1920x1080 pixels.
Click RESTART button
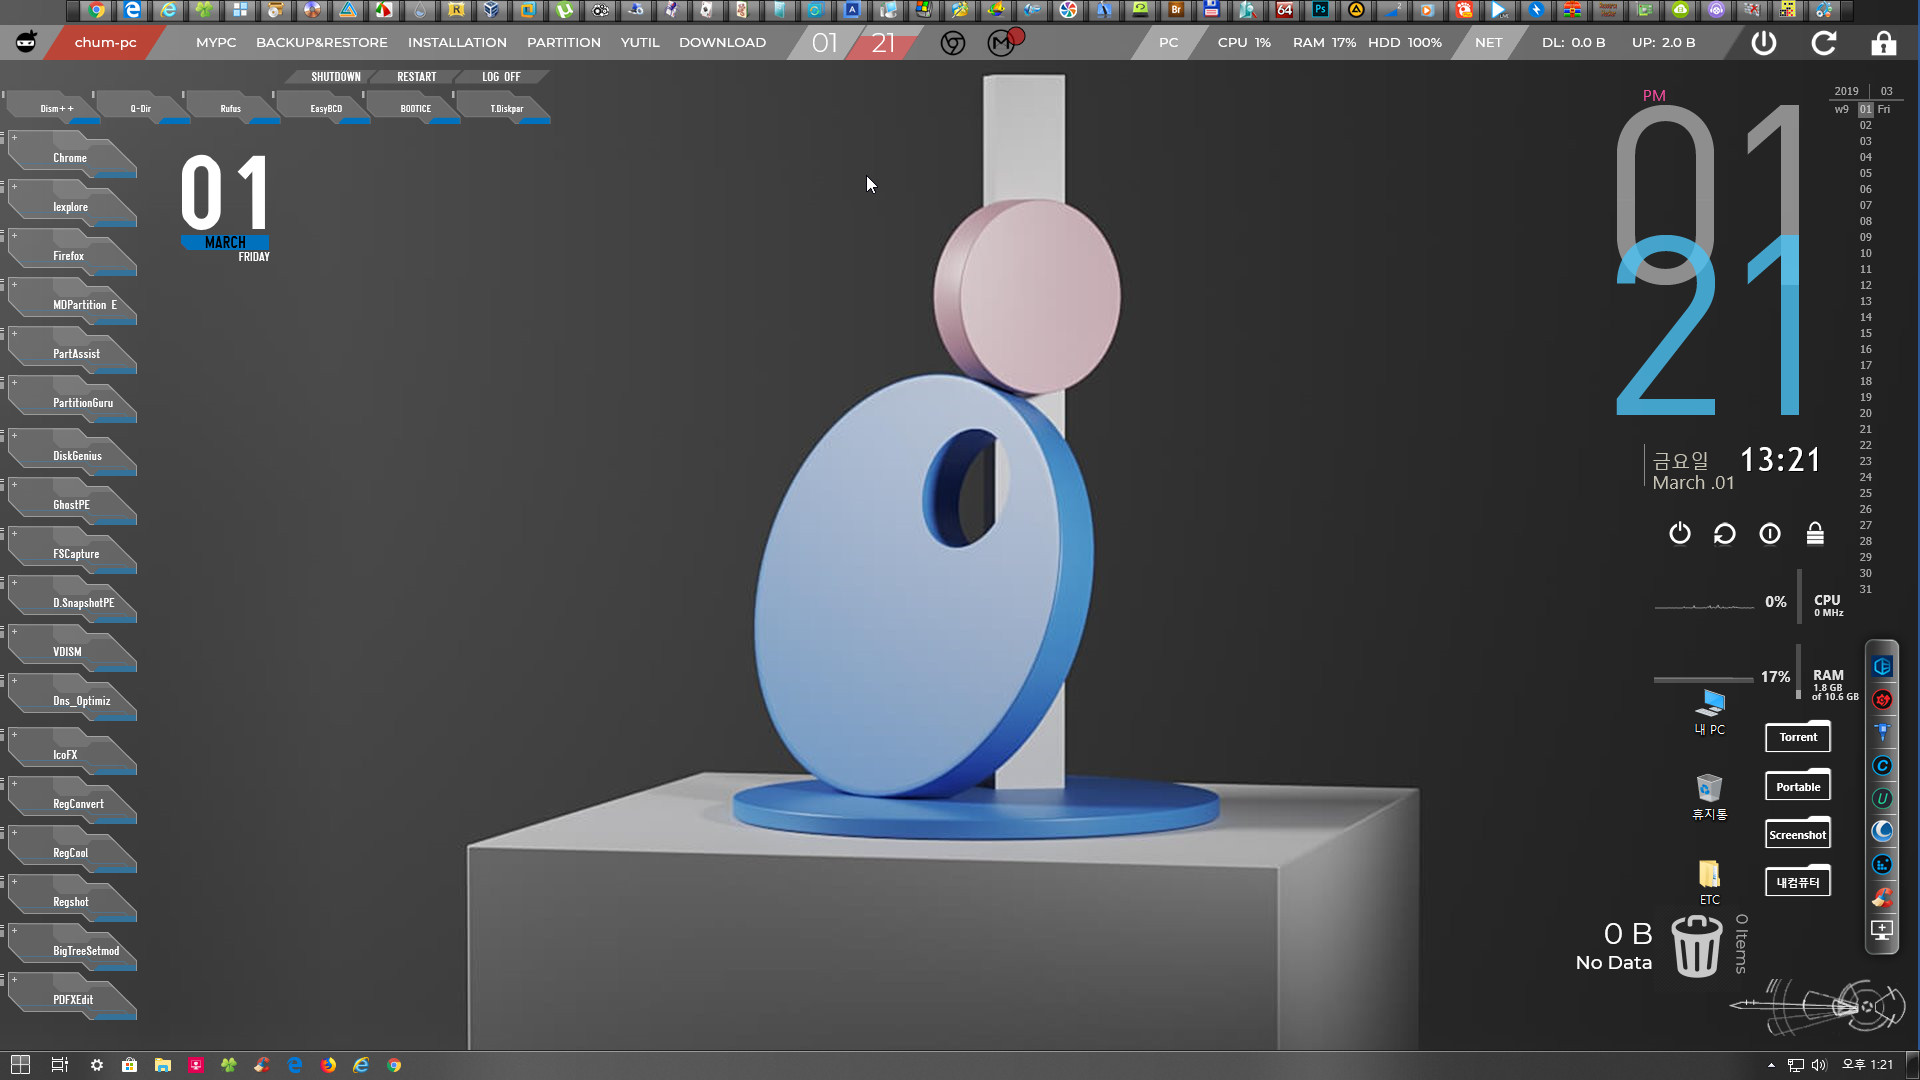tap(417, 77)
